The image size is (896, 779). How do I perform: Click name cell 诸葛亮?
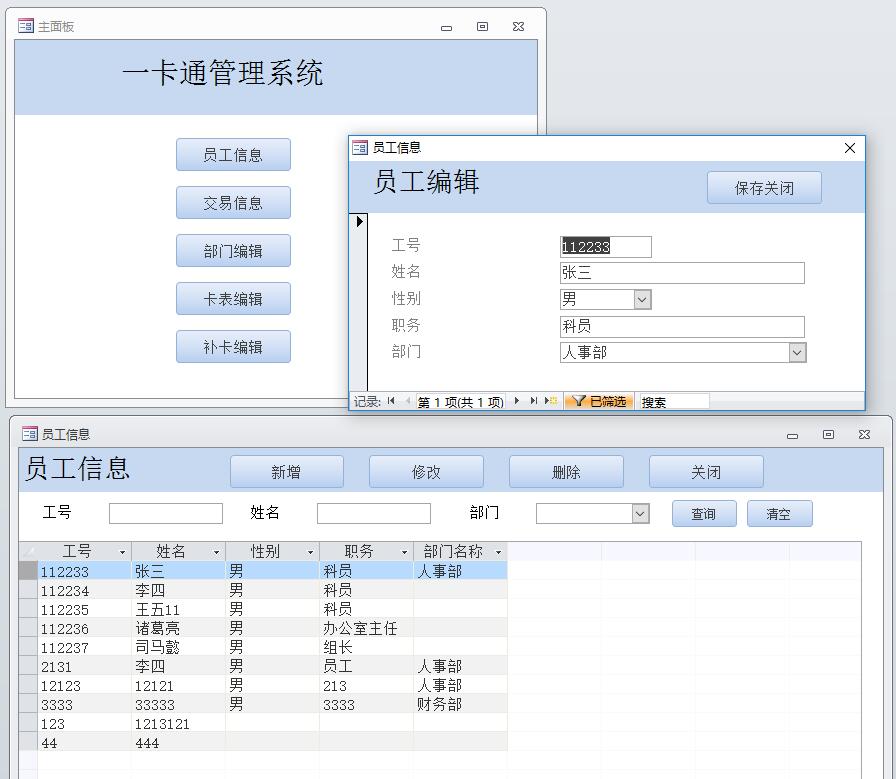(x=179, y=628)
